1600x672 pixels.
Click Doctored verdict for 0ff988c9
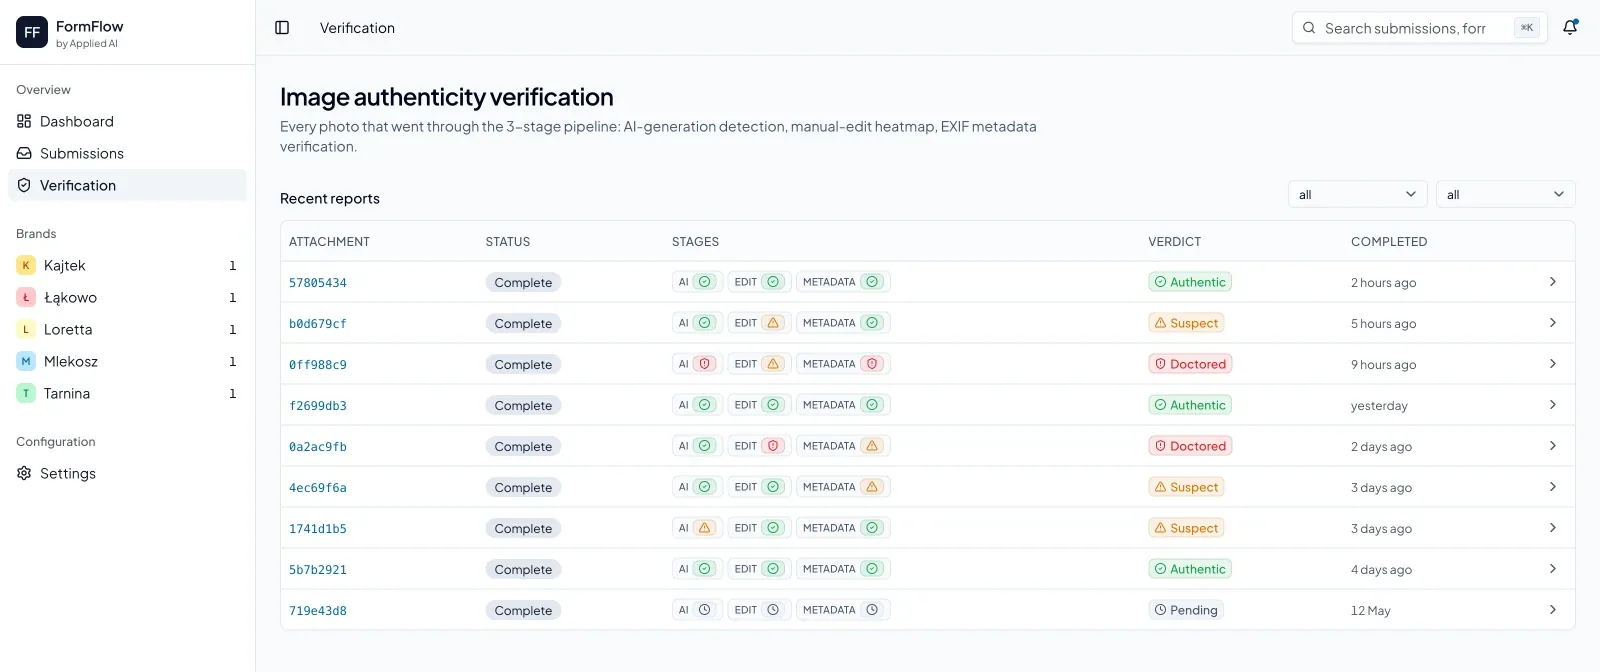click(x=1190, y=364)
